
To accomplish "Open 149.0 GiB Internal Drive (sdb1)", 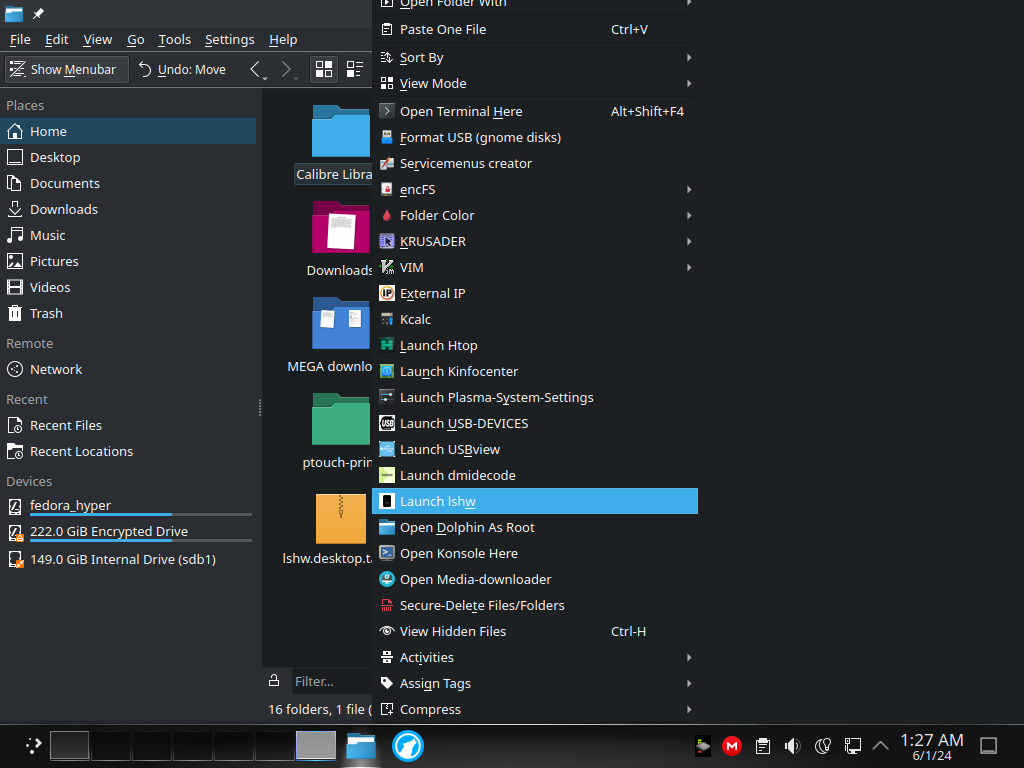I will pos(128,560).
